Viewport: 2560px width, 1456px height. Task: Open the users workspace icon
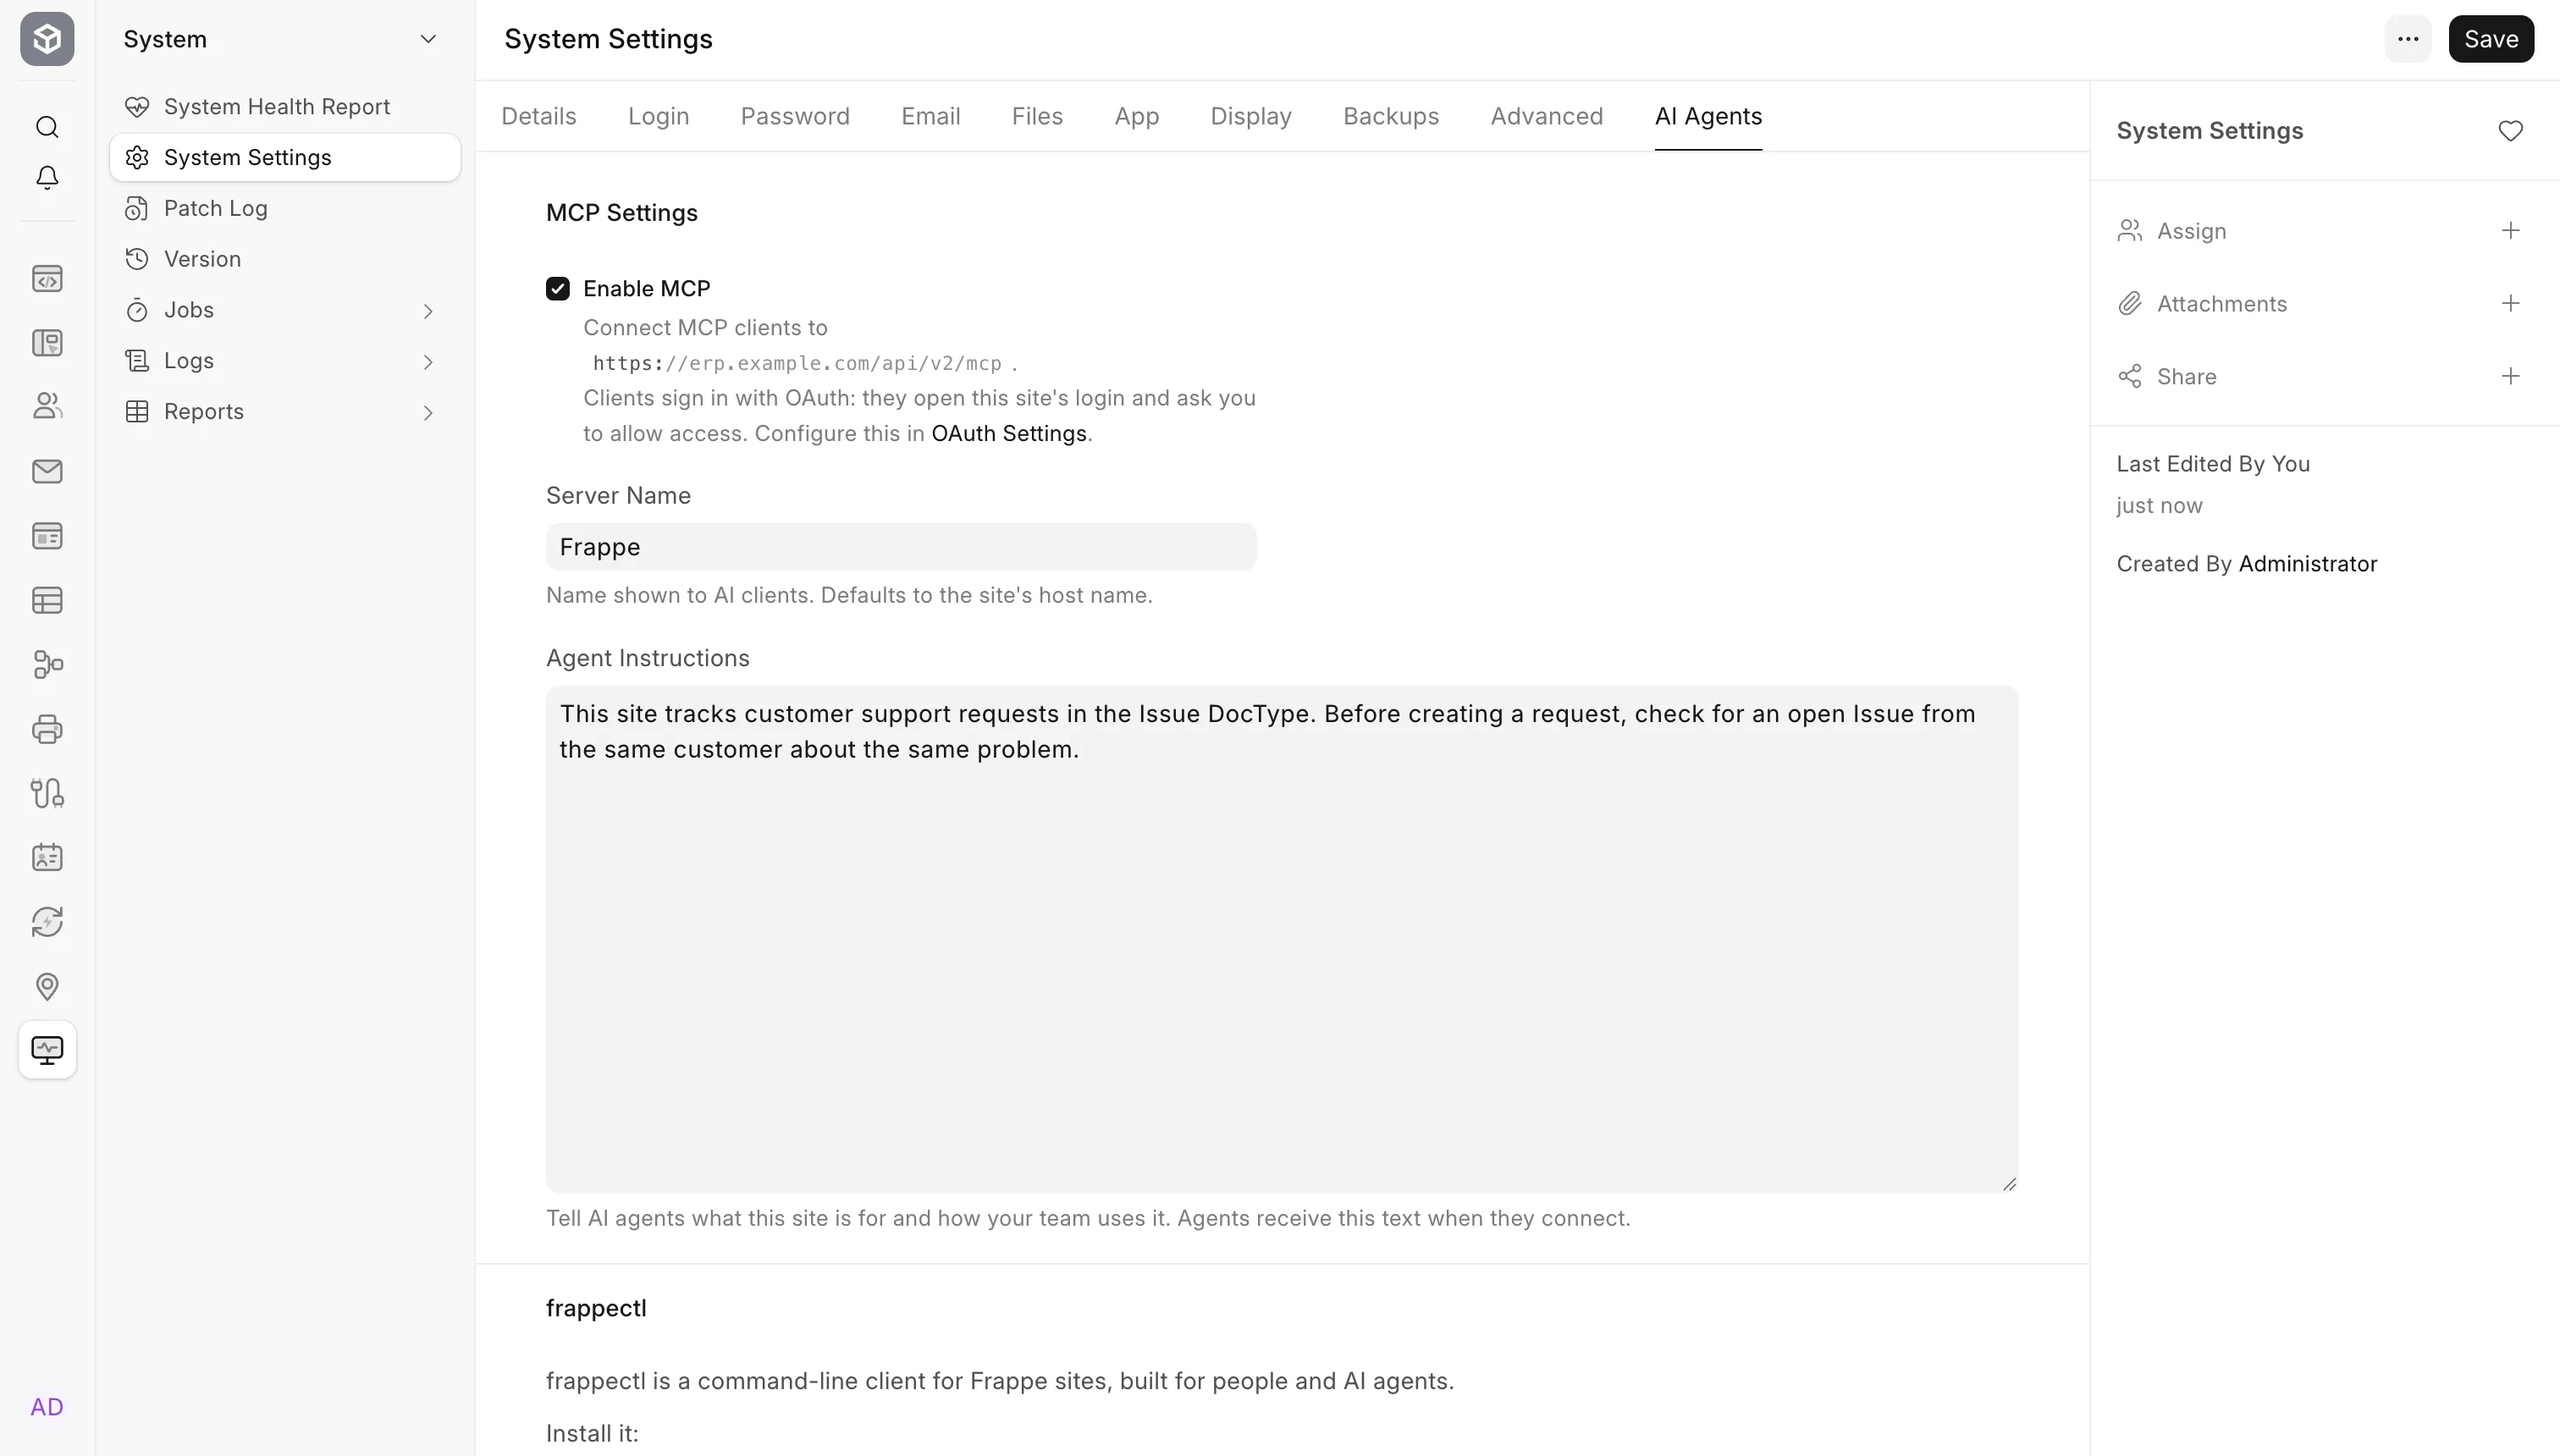pyautogui.click(x=47, y=407)
